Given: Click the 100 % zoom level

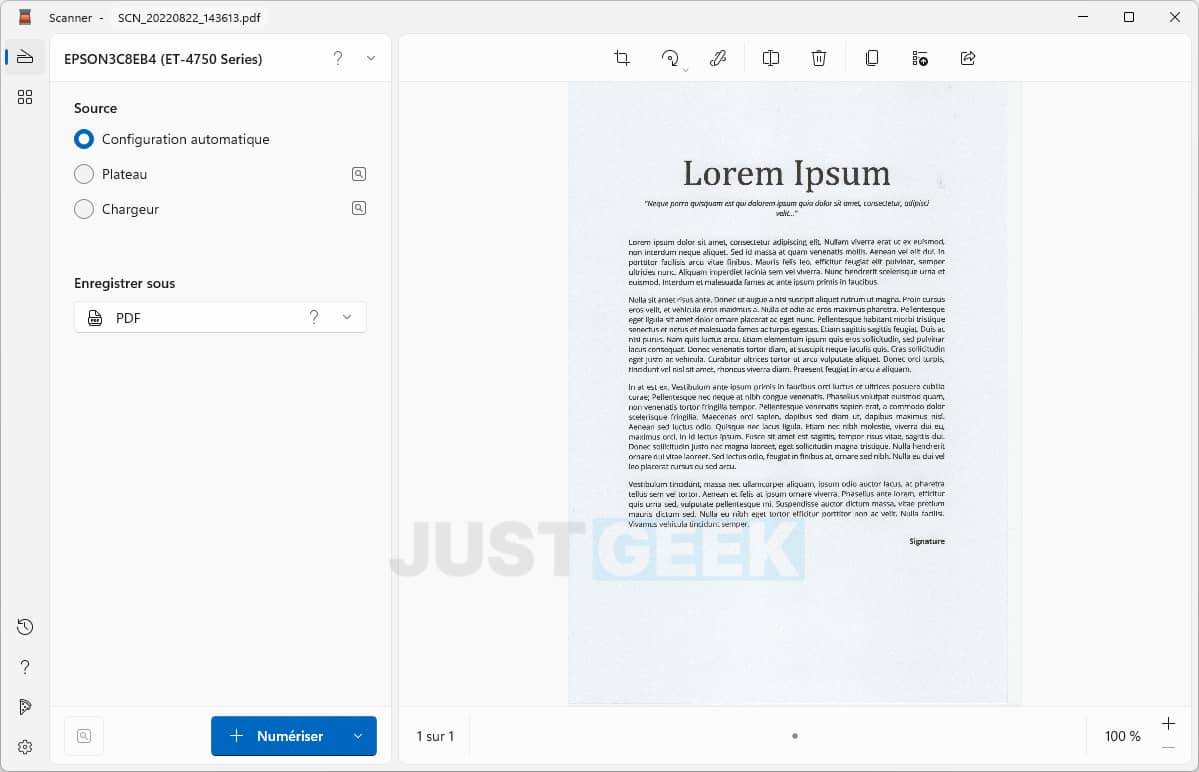Looking at the screenshot, I should coord(1122,736).
